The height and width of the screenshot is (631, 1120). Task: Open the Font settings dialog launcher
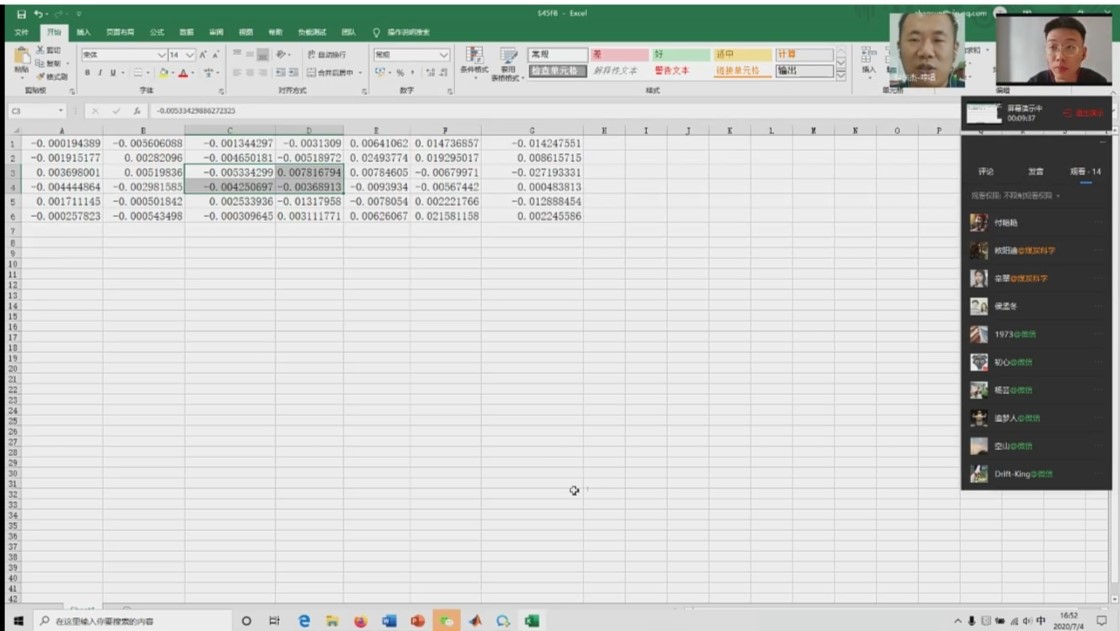(221, 91)
